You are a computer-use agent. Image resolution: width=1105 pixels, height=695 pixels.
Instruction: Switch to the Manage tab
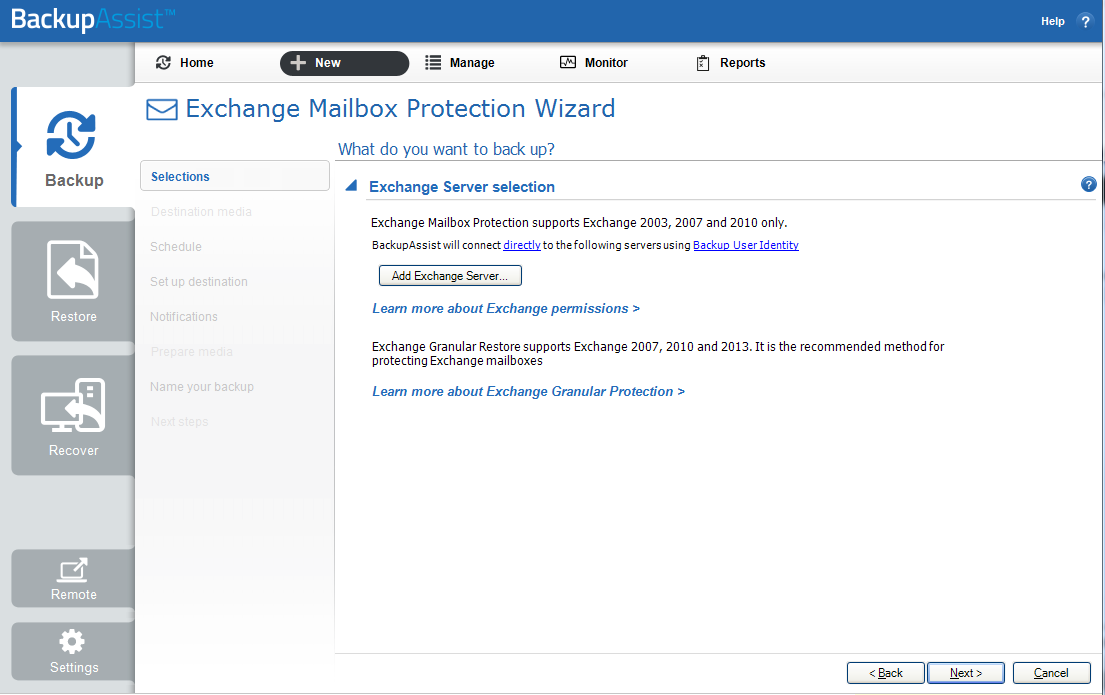459,63
